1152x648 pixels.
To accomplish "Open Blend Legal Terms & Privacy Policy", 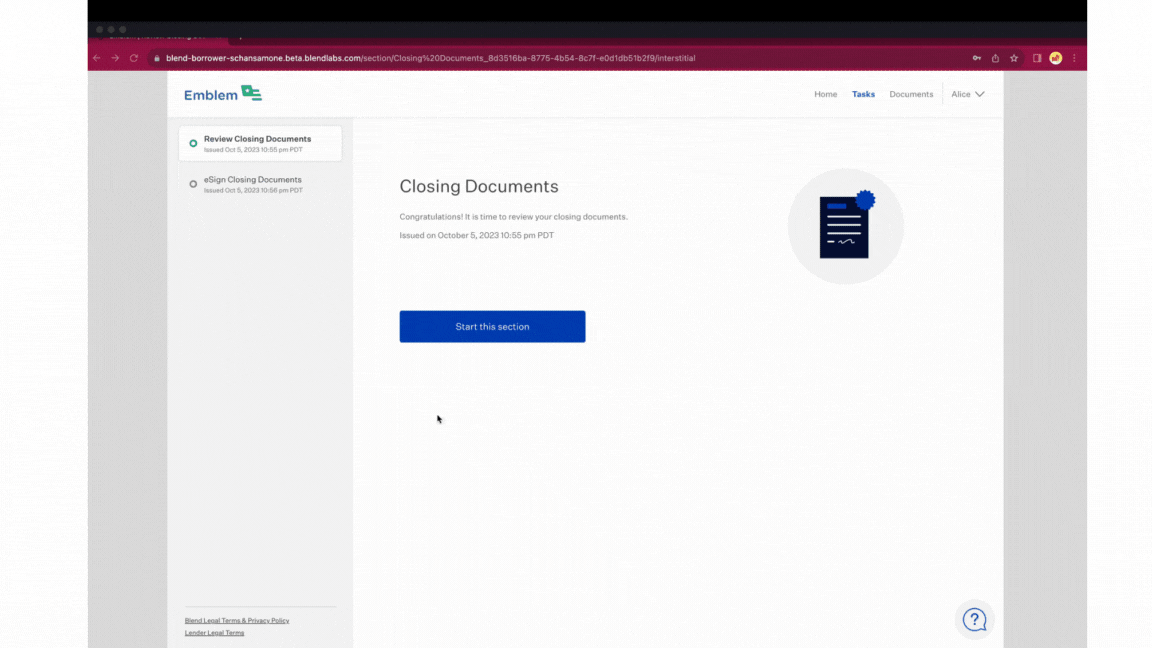I will [x=236, y=620].
